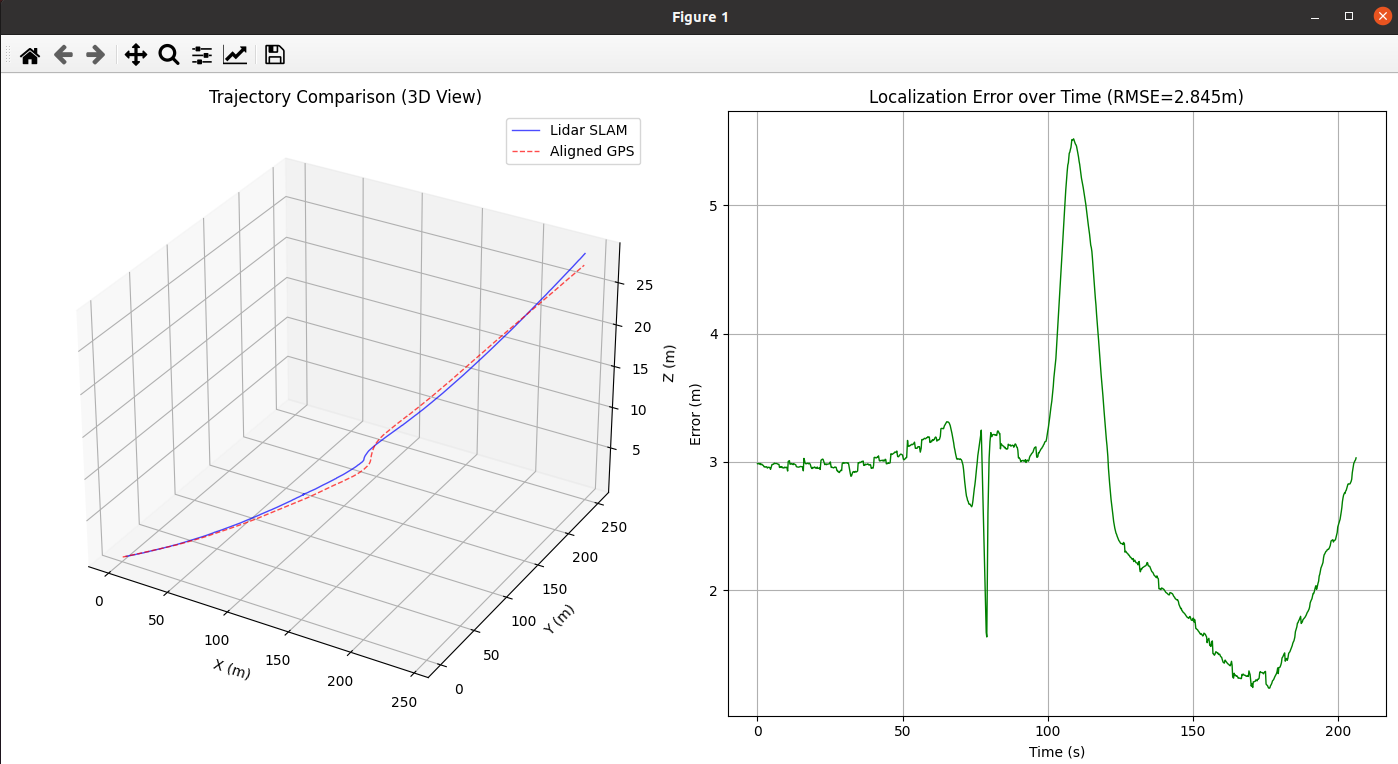The width and height of the screenshot is (1398, 764).
Task: Minimize the Figure 1 window
Action: (x=1315, y=17)
